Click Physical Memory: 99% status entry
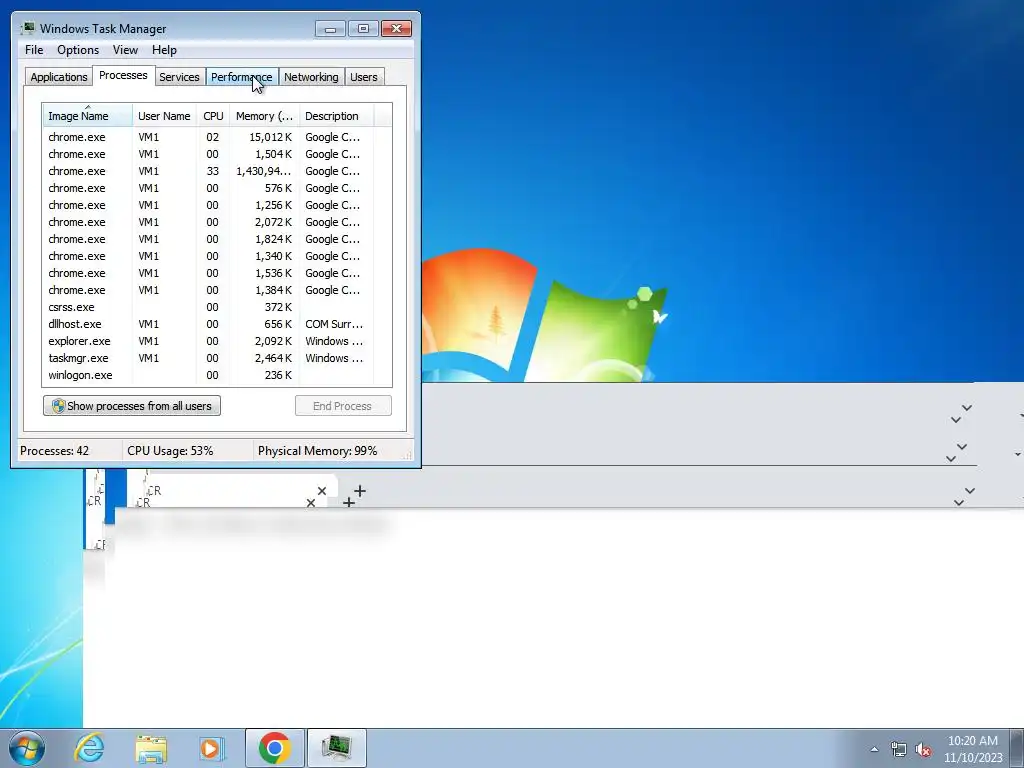Viewport: 1024px width, 768px height. [x=317, y=451]
